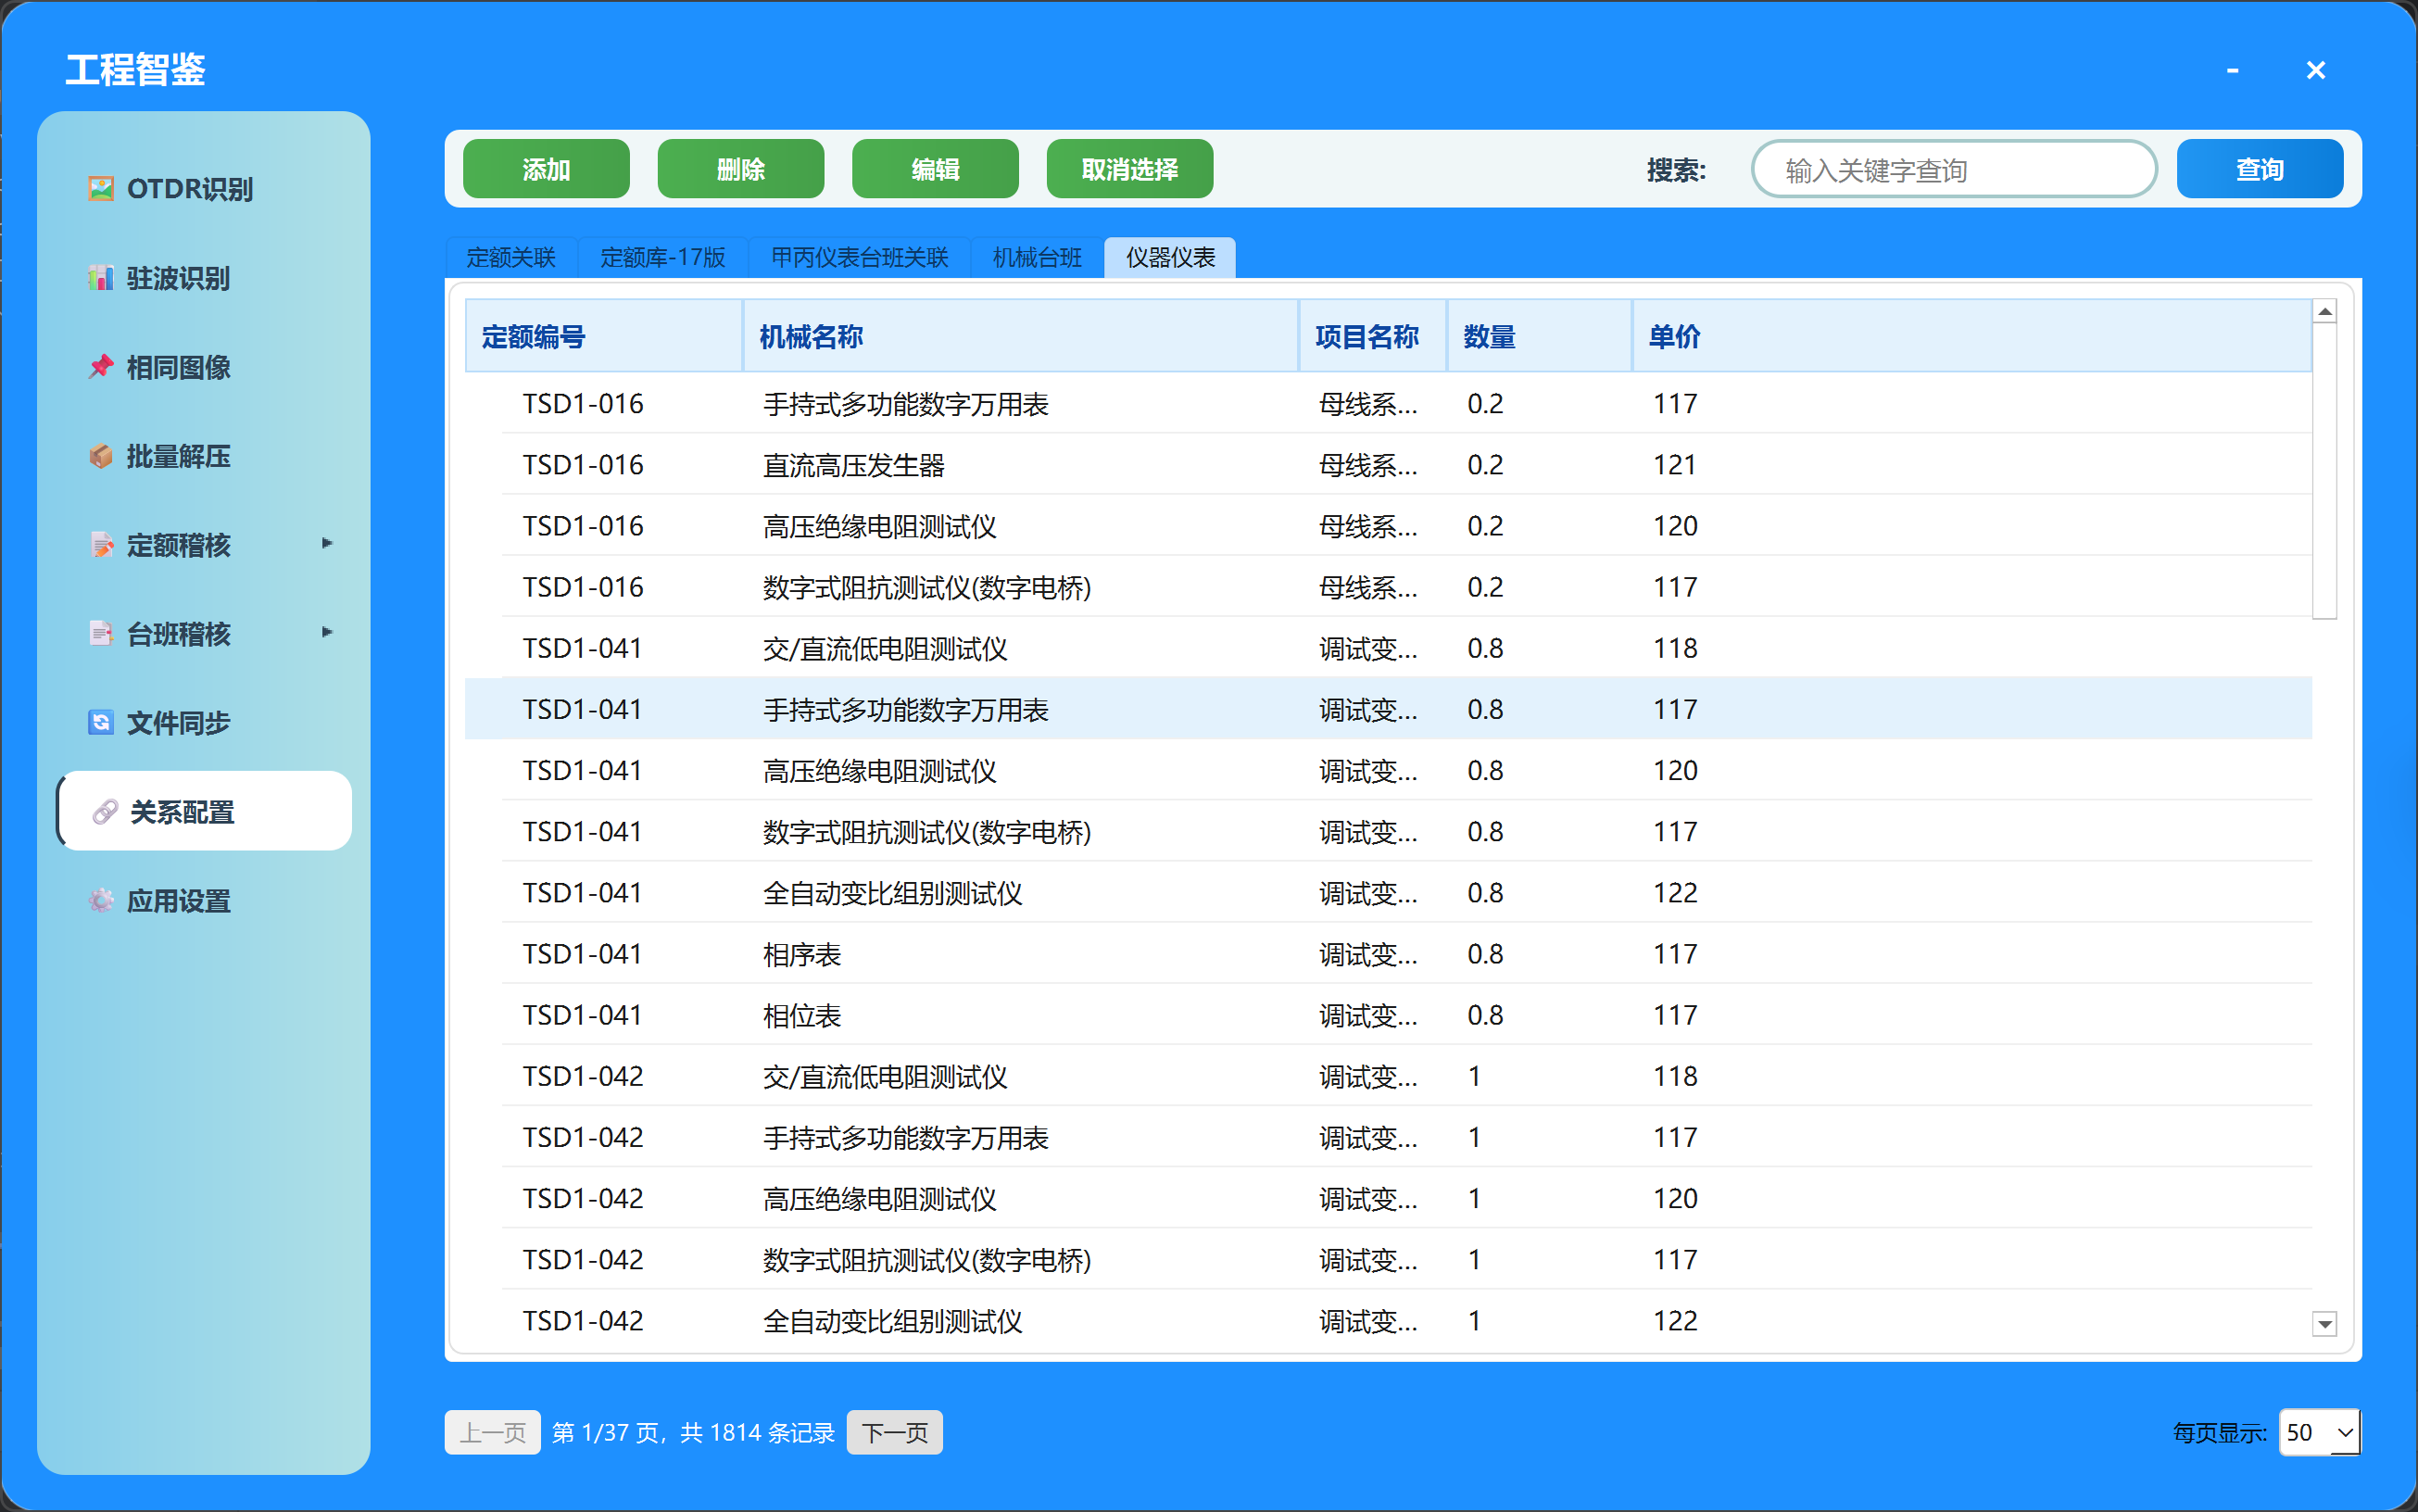This screenshot has width=2418, height=1512.
Task: Click the 驻波识别 bar chart icon
Action: click(100, 278)
